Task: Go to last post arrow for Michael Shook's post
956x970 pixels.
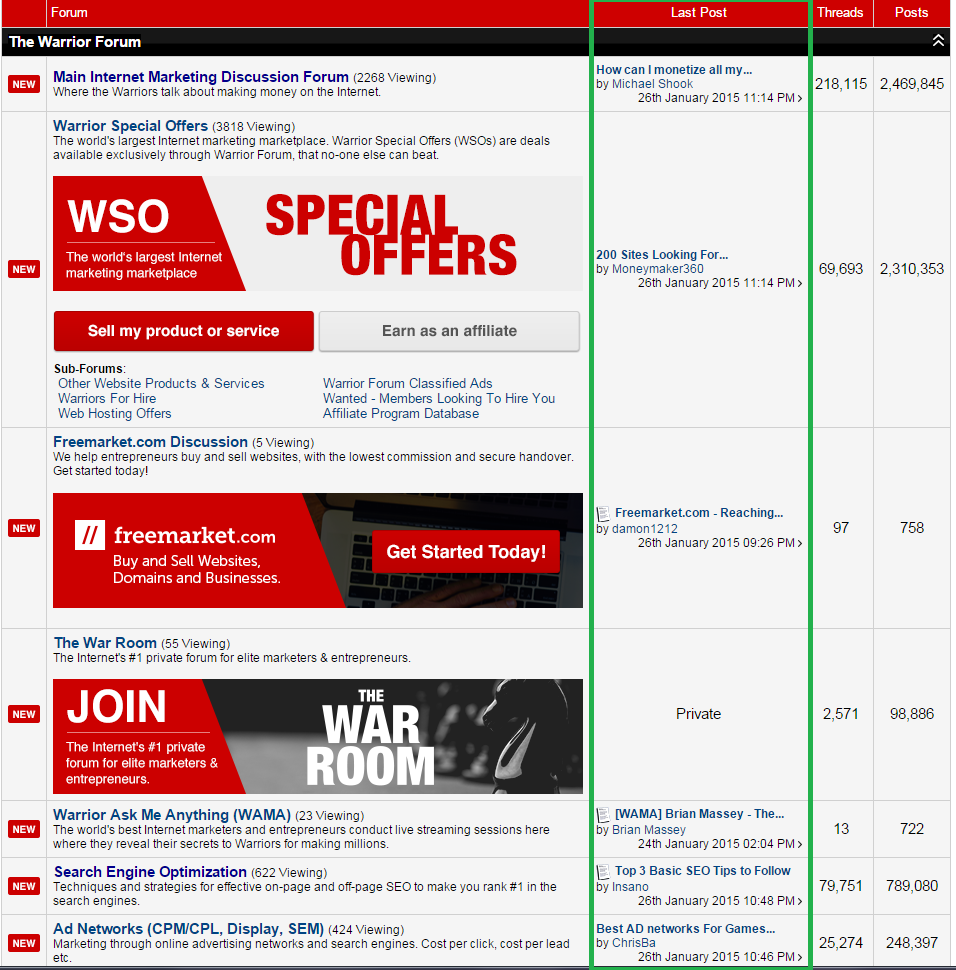Action: point(800,98)
